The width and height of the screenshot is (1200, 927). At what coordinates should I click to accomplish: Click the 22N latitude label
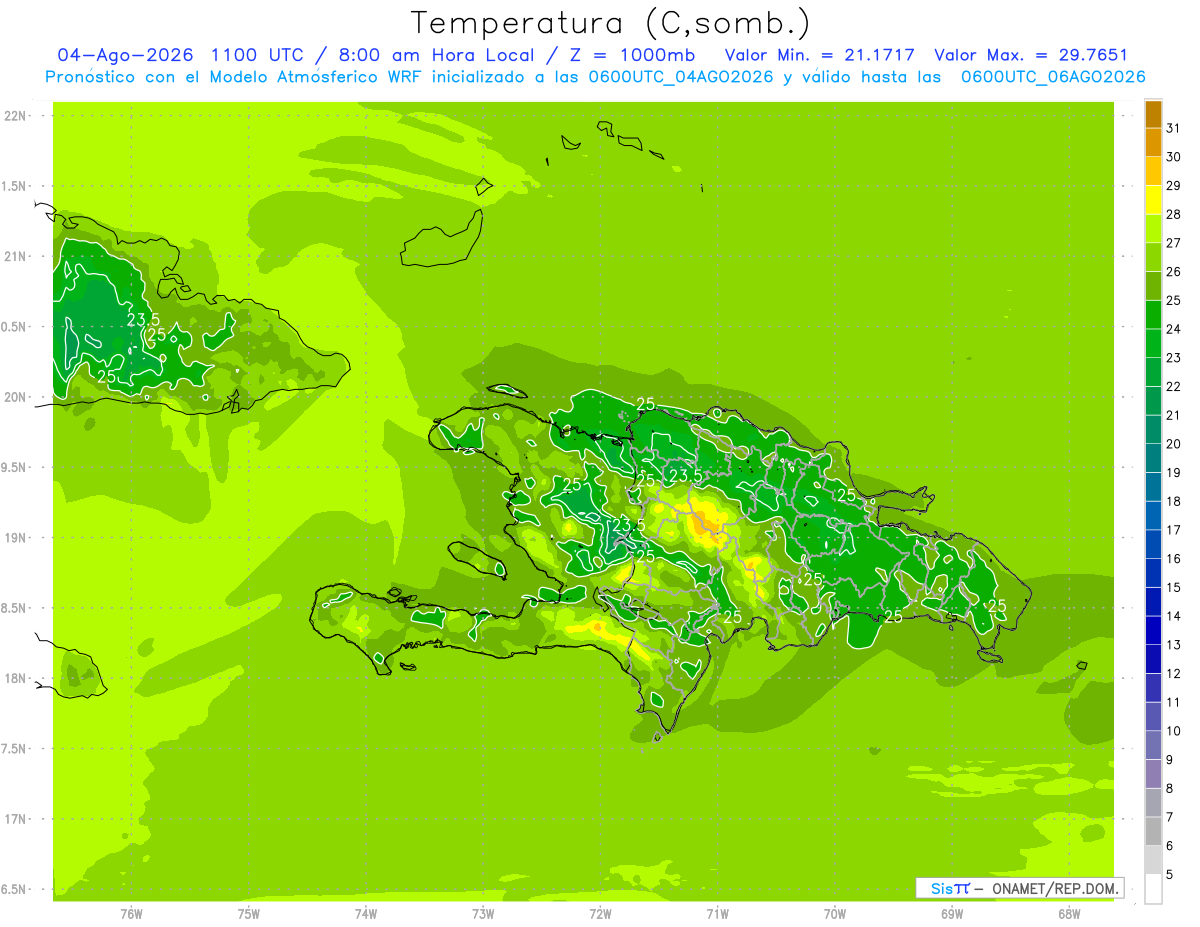[16, 116]
